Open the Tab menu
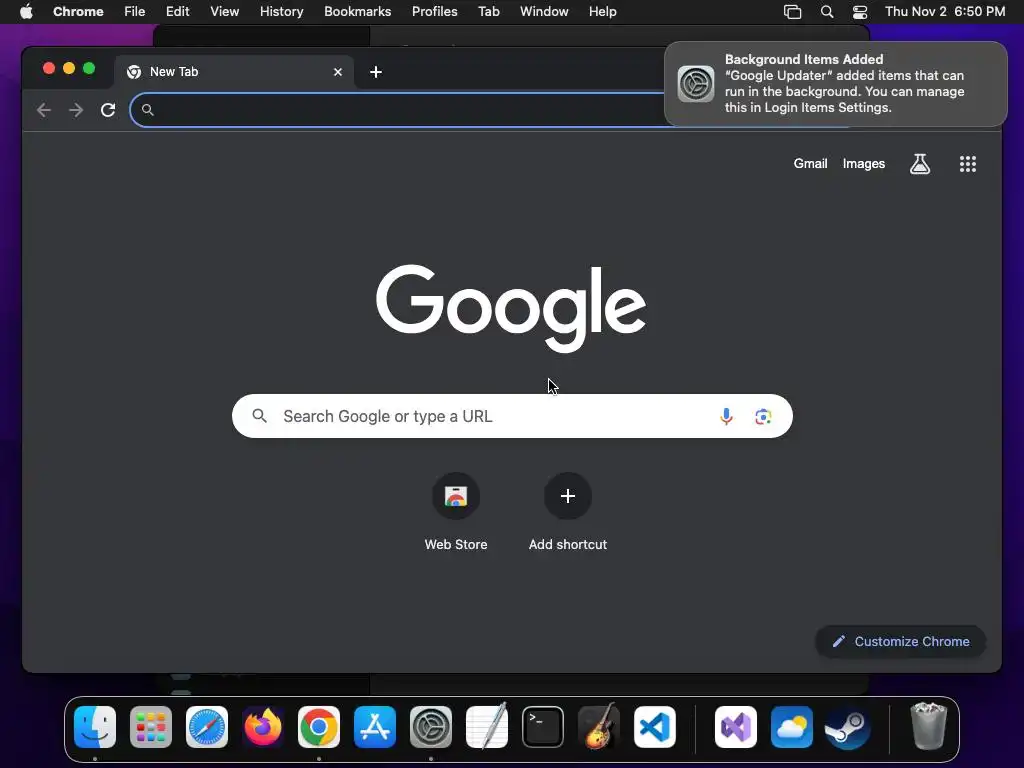Screen dimensions: 1024x768 (488, 12)
